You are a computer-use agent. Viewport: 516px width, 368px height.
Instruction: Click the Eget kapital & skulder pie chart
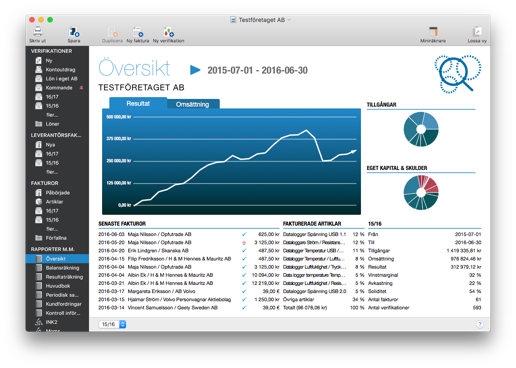pos(421,192)
